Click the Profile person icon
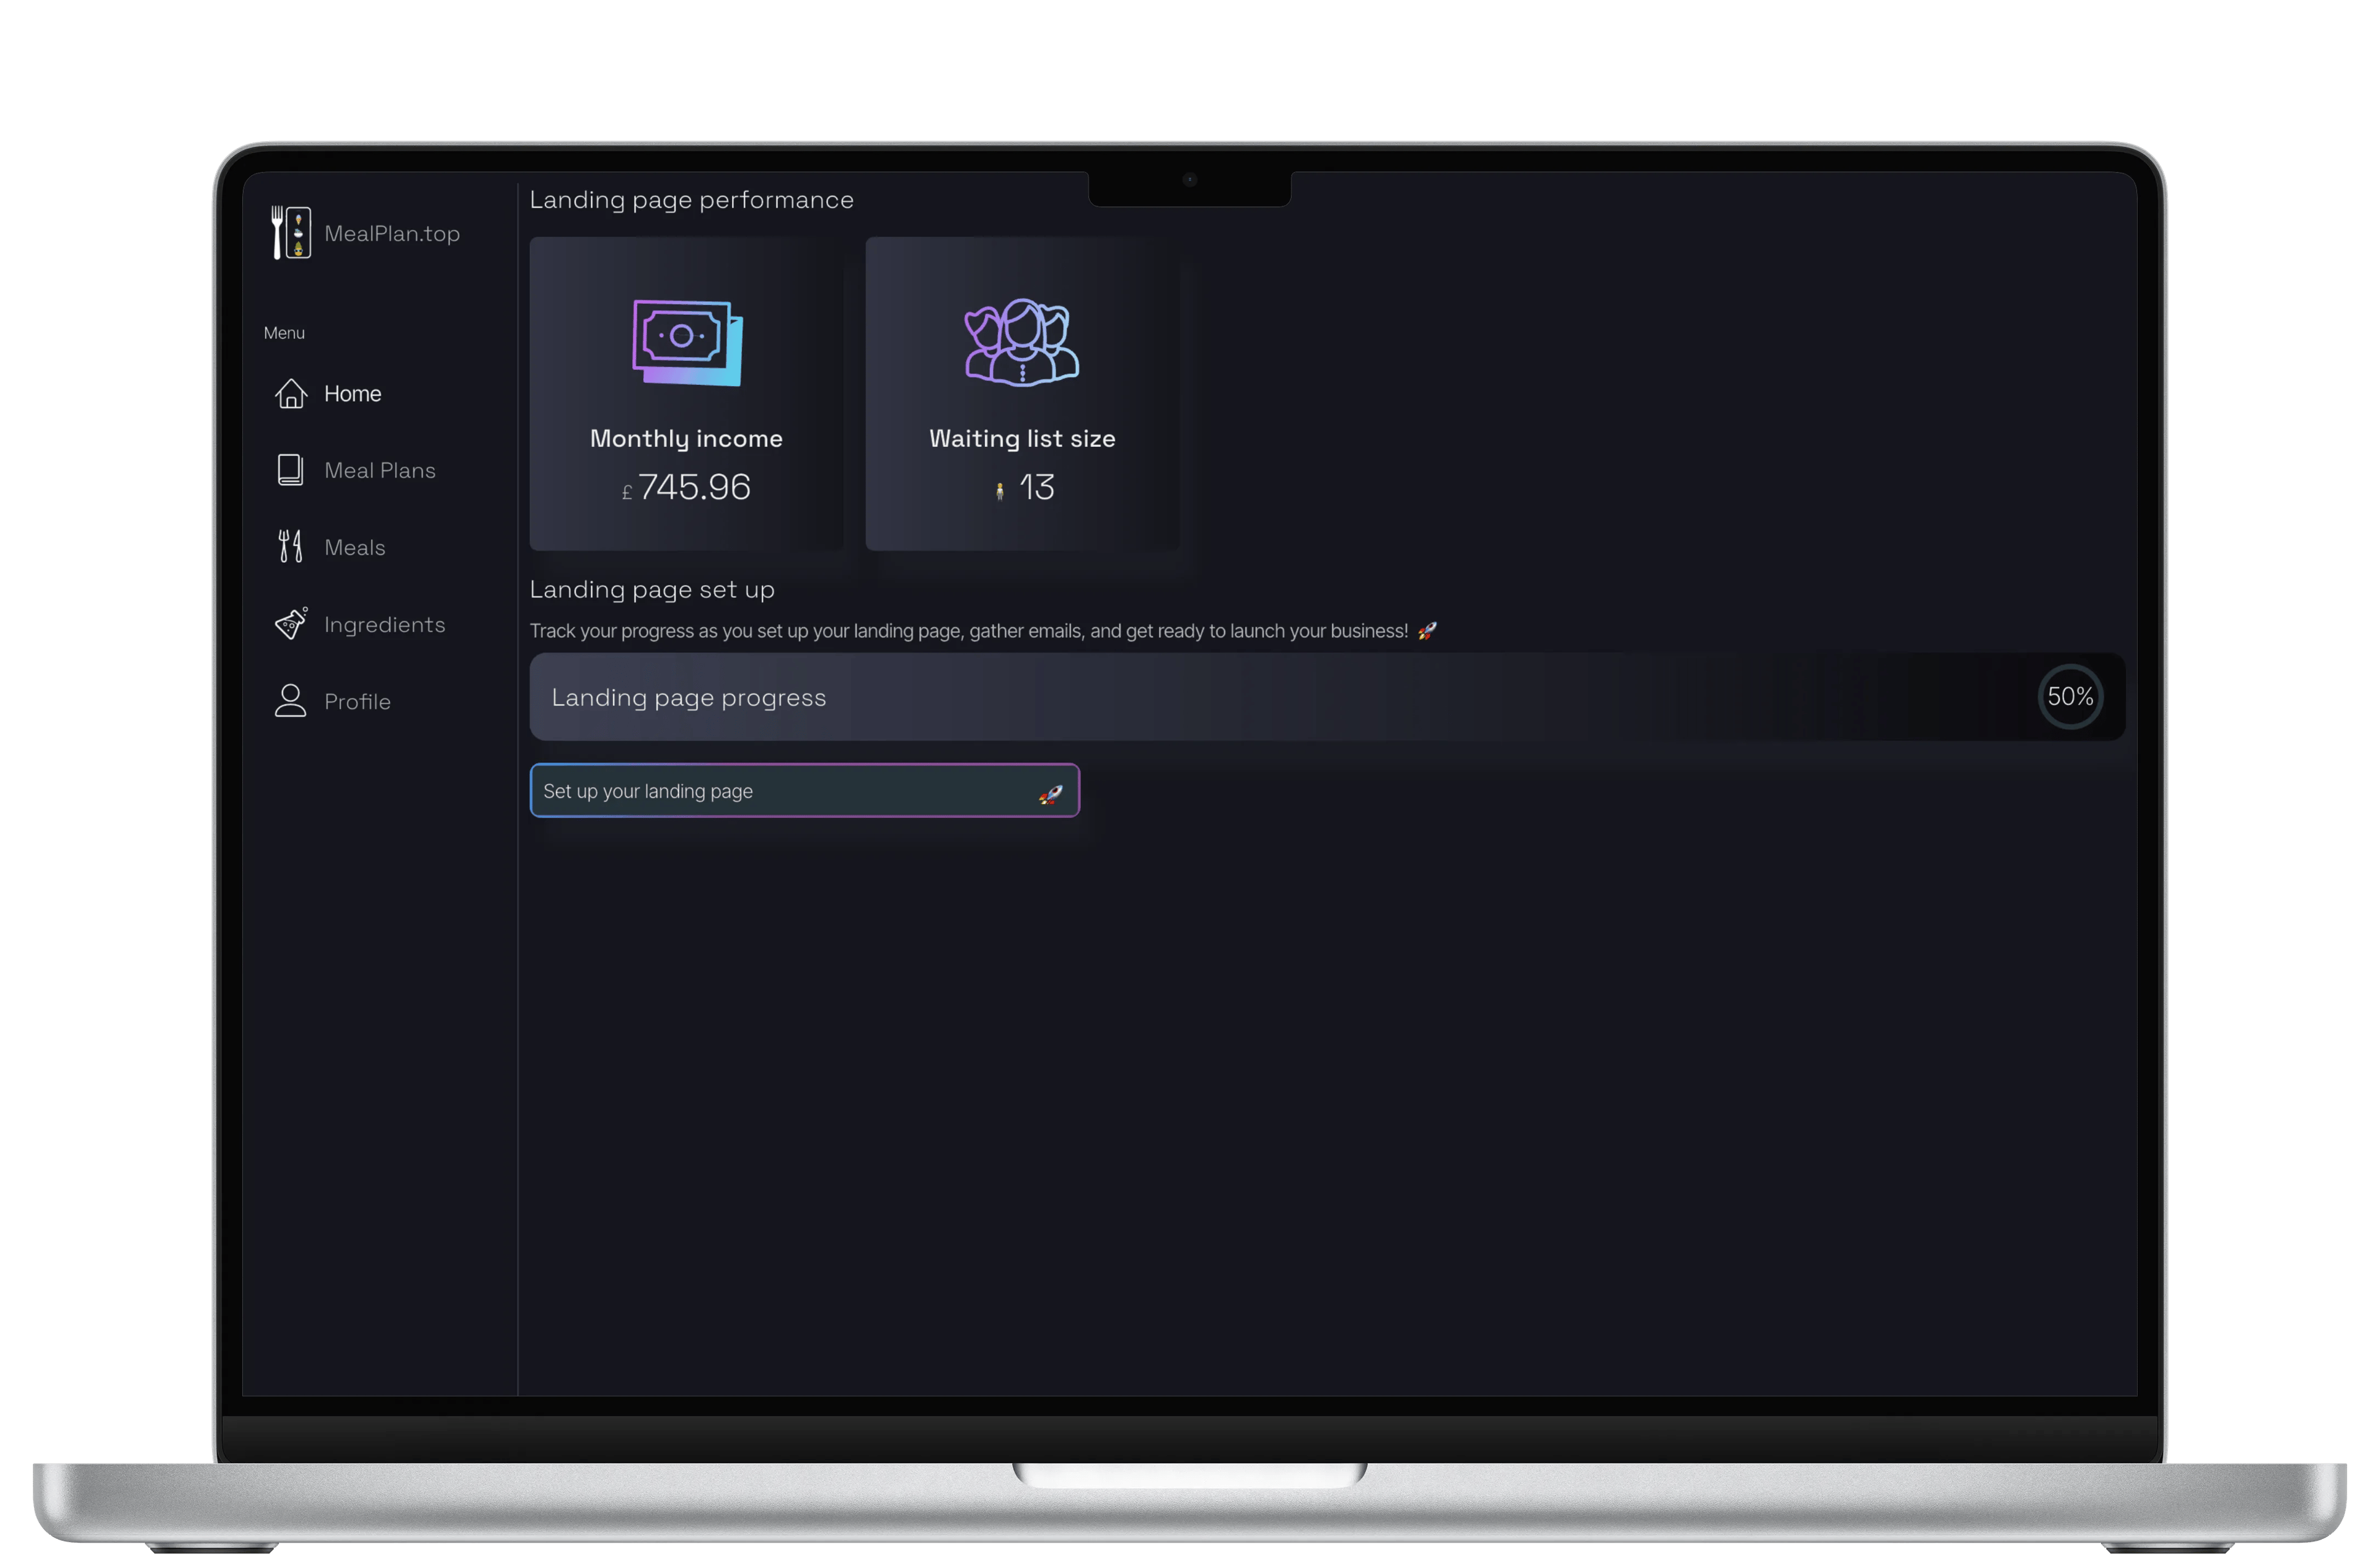The height and width of the screenshot is (1568, 2380). coord(290,700)
